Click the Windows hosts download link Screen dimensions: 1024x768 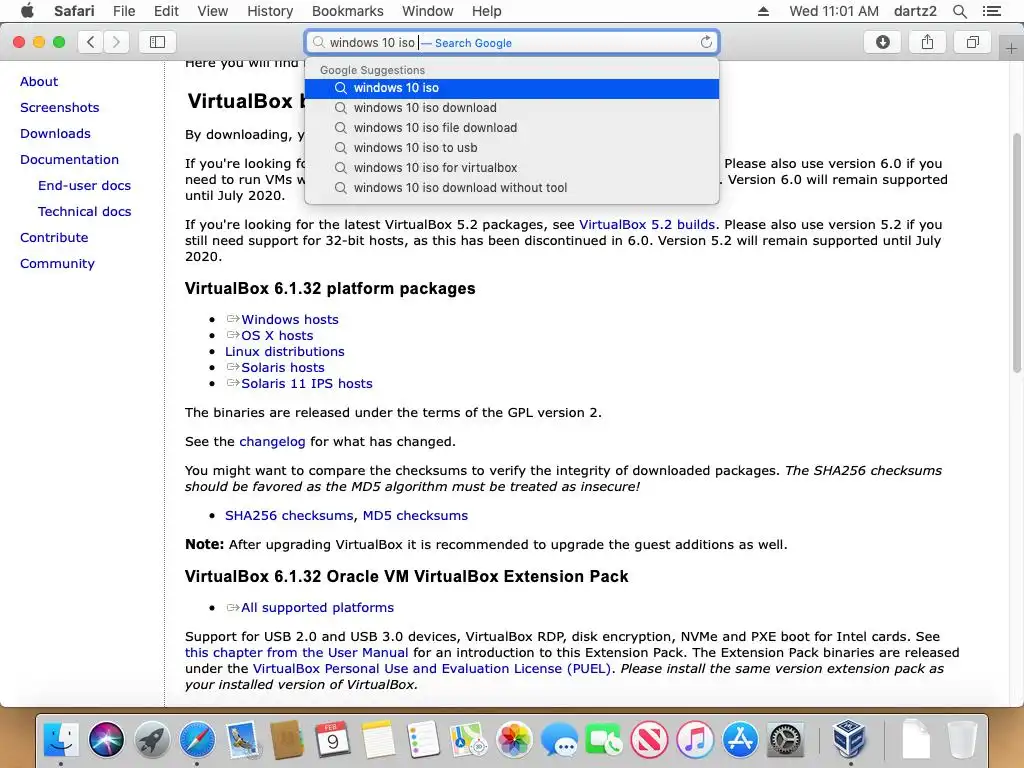coord(290,319)
